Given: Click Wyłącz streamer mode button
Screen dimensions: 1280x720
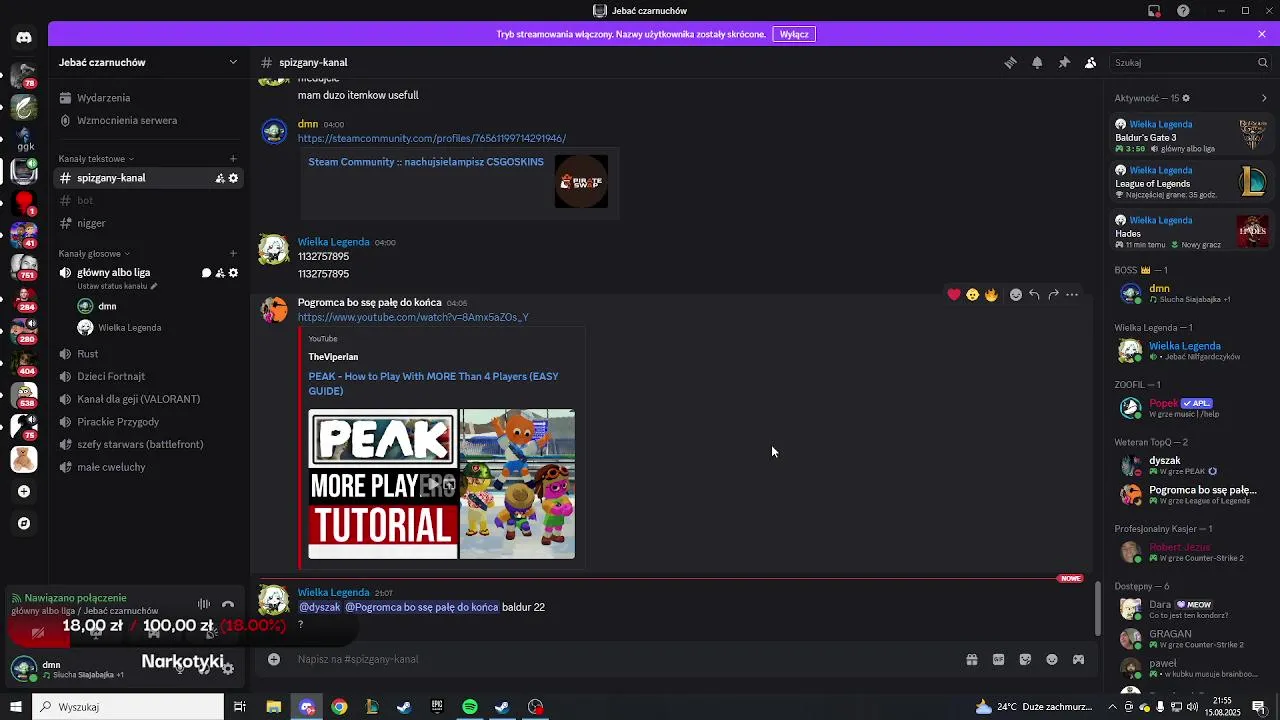Looking at the screenshot, I should [794, 34].
